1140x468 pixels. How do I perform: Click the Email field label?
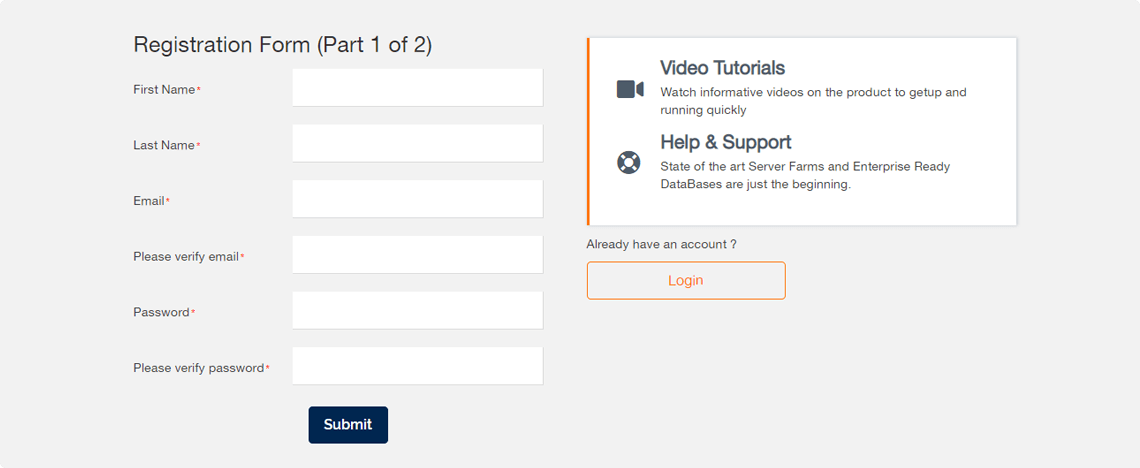pyautogui.click(x=149, y=201)
